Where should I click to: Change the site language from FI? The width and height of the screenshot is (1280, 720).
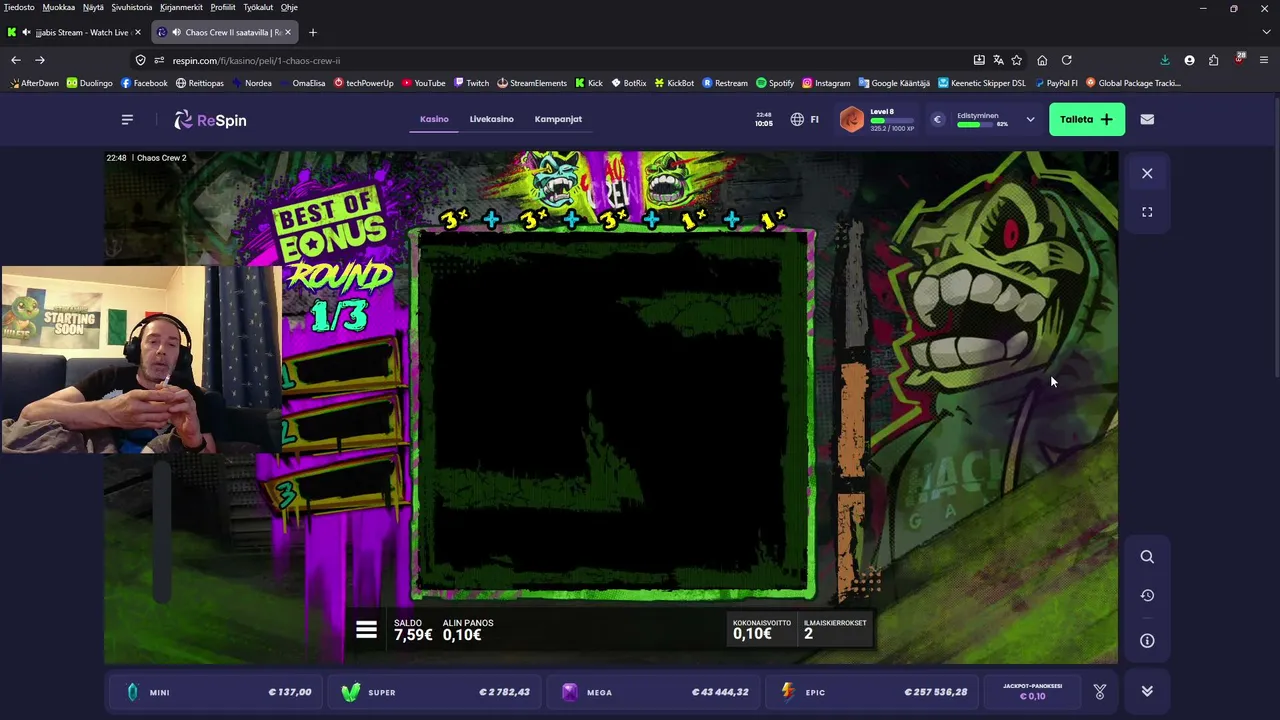coord(805,119)
